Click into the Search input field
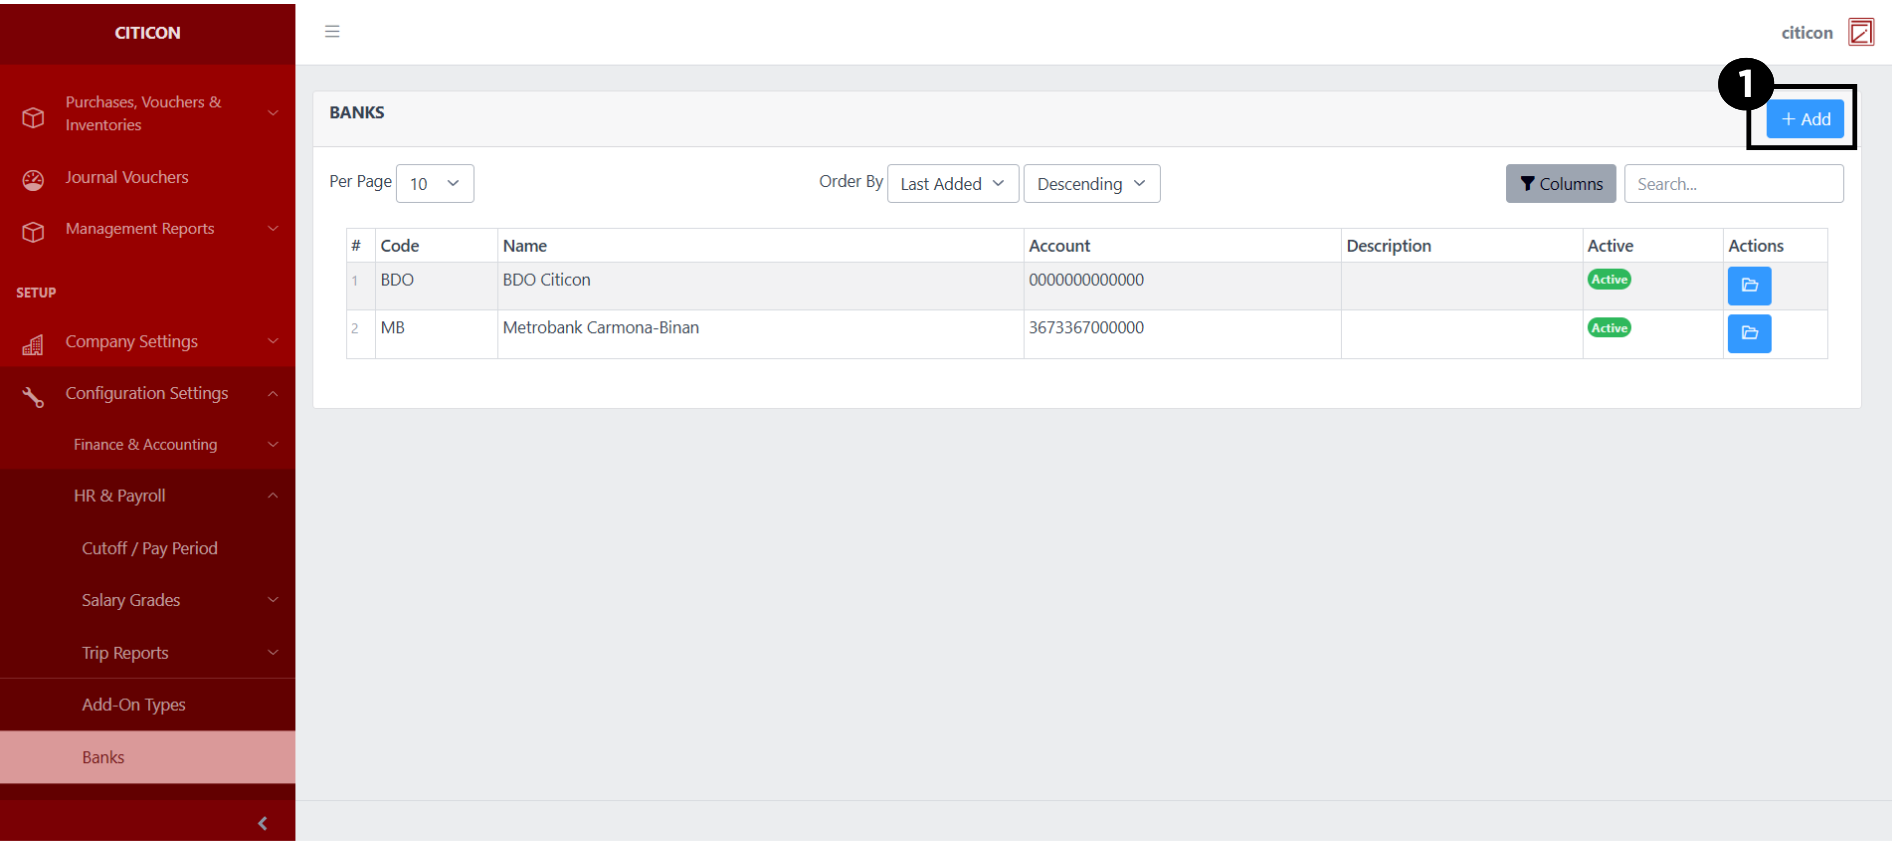The height and width of the screenshot is (845, 1892). (x=1733, y=184)
